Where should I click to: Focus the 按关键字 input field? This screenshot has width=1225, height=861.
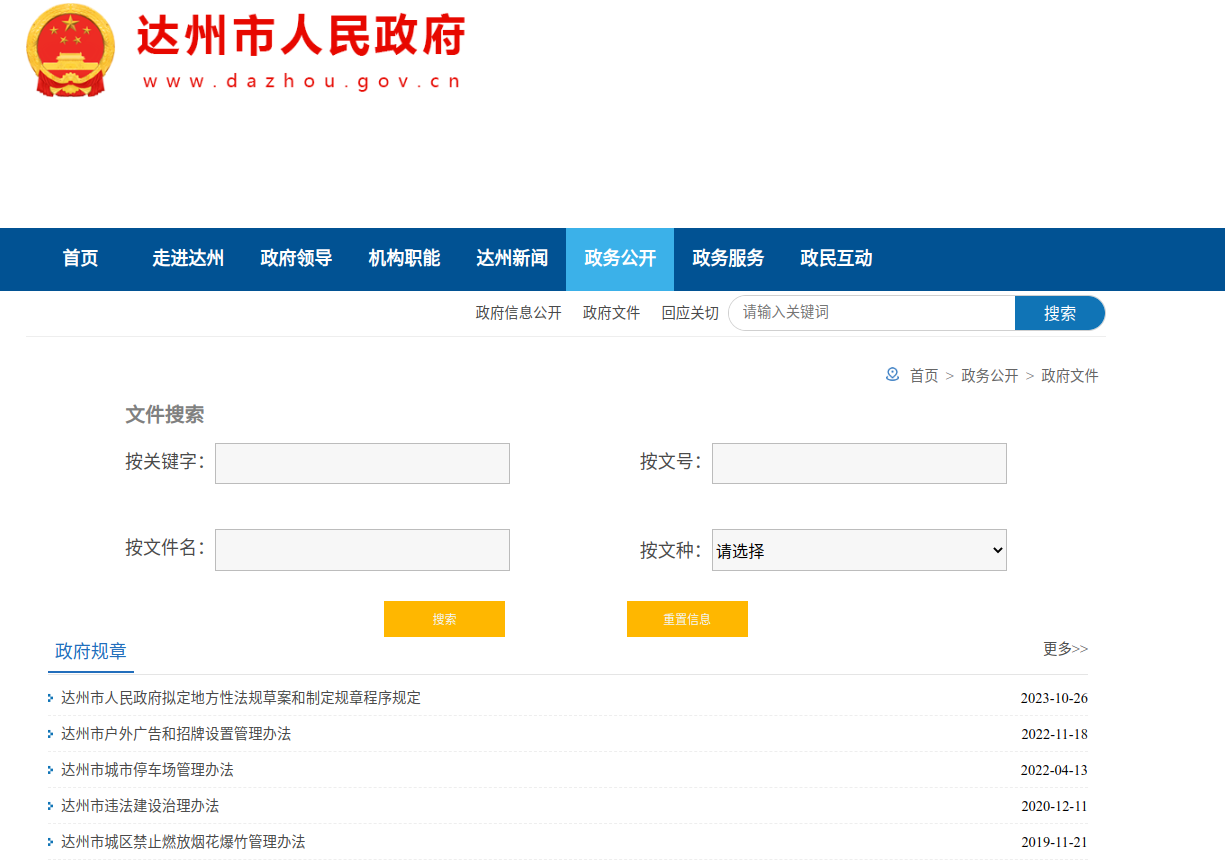[362, 464]
